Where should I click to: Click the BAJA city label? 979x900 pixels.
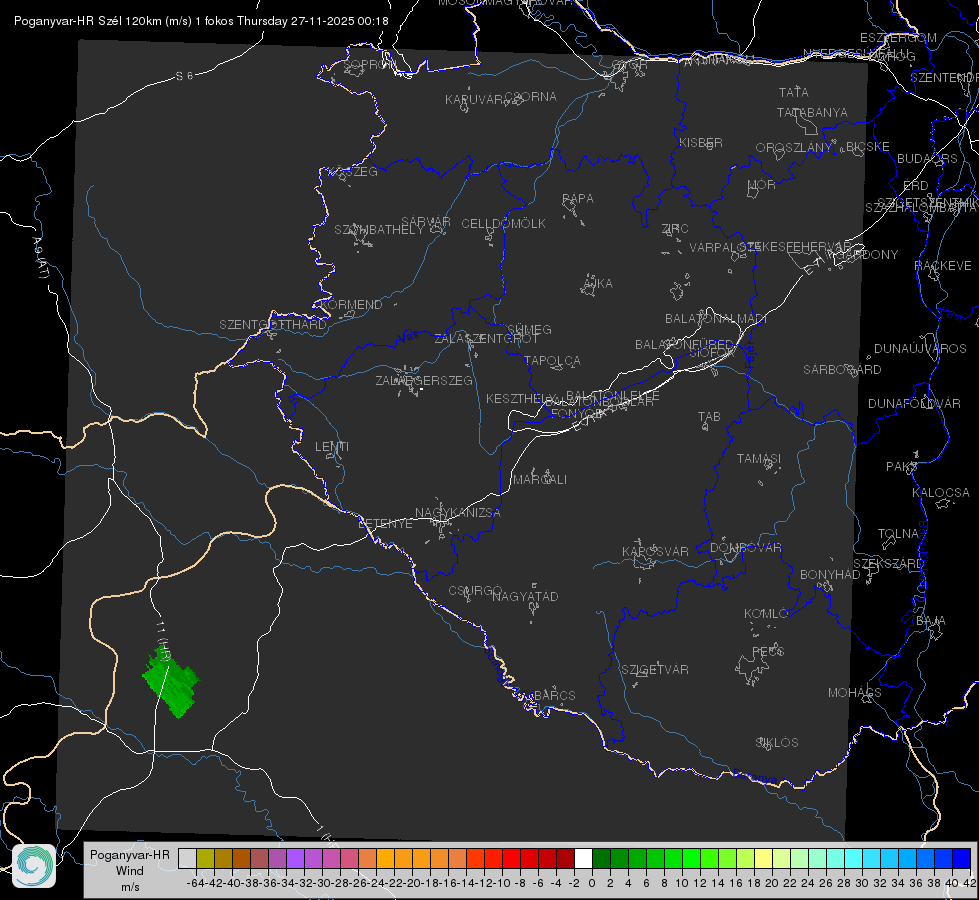pyautogui.click(x=931, y=621)
